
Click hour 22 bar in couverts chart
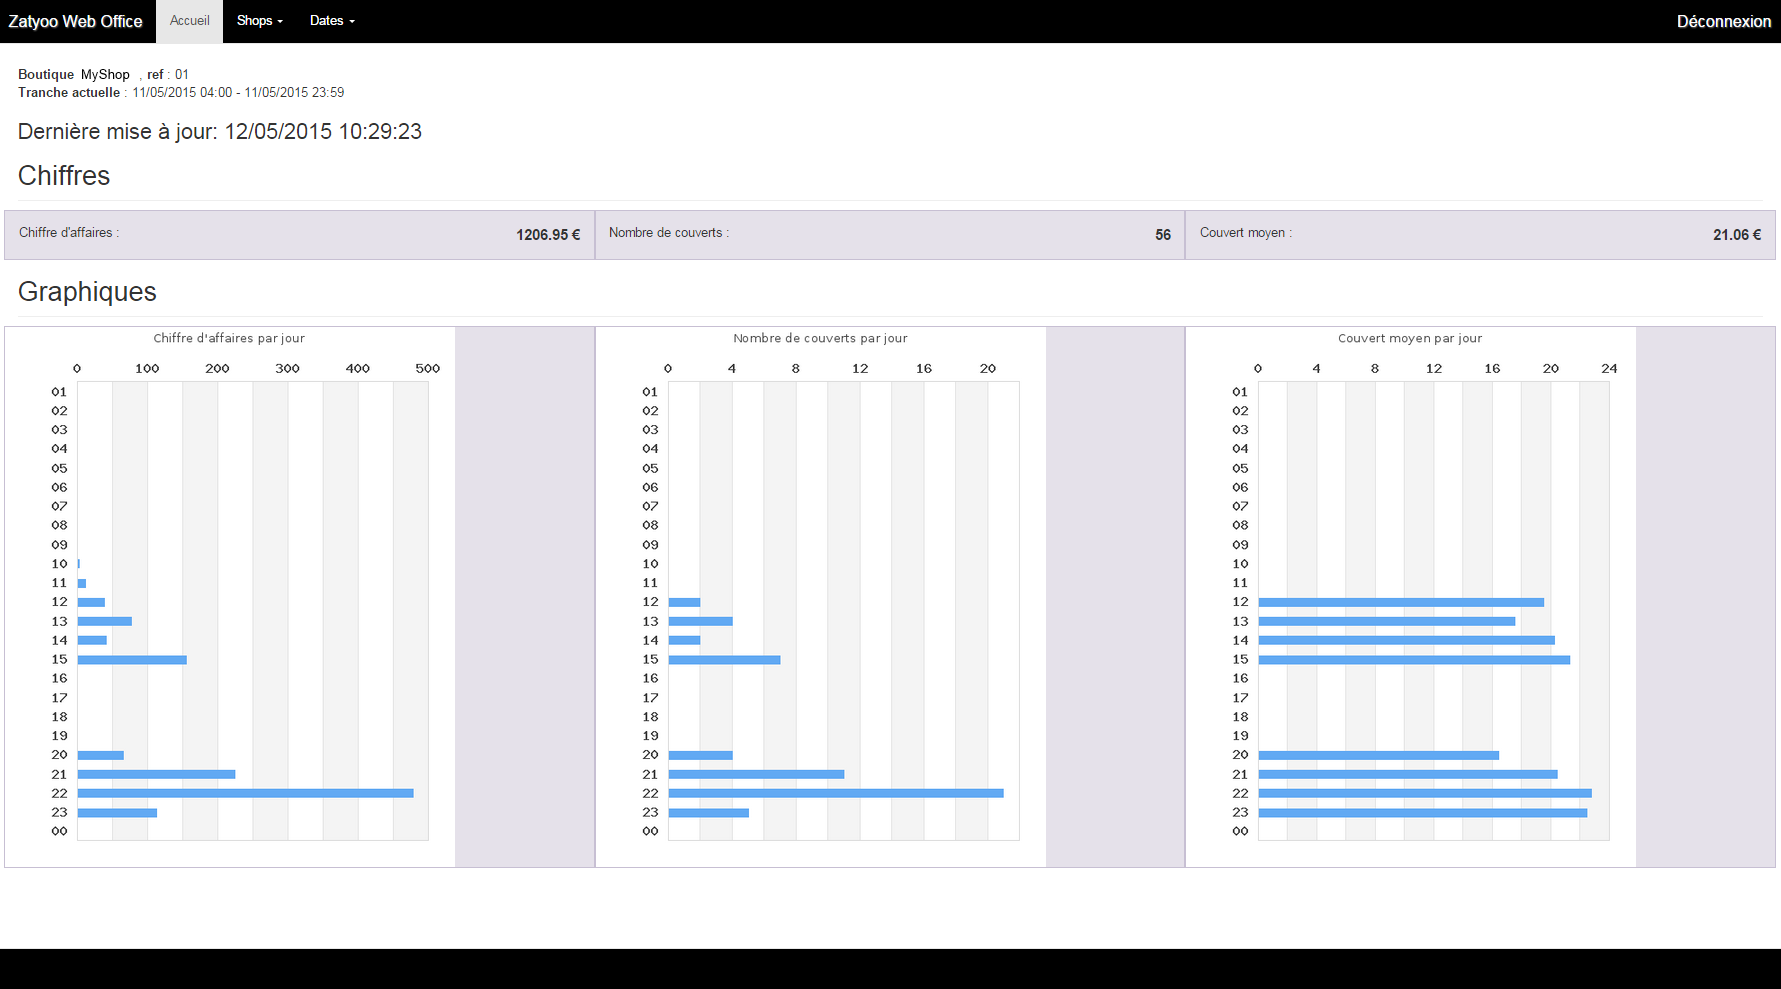[835, 793]
